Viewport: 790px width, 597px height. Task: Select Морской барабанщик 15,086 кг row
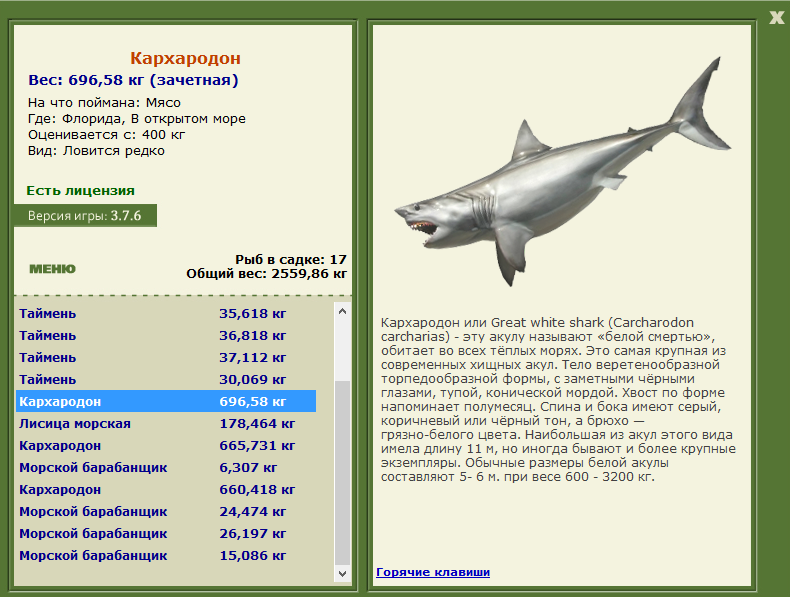pyautogui.click(x=166, y=556)
